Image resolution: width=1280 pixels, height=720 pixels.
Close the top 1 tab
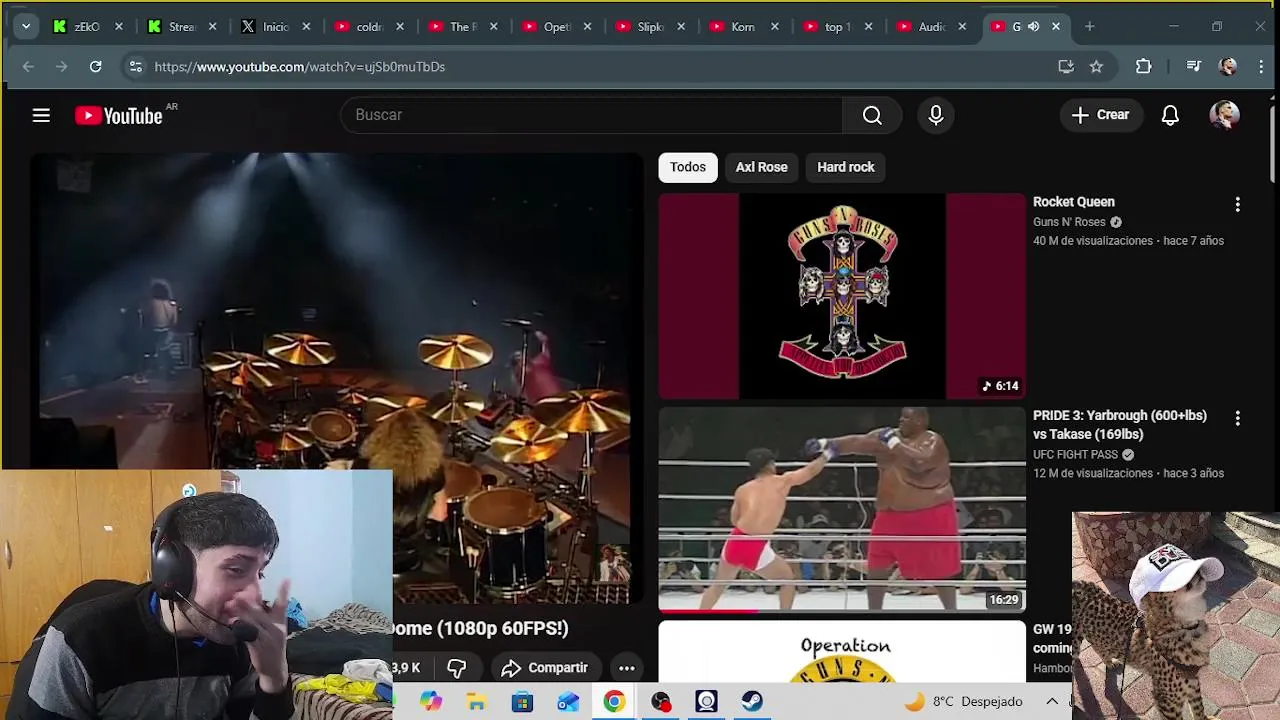click(x=868, y=27)
